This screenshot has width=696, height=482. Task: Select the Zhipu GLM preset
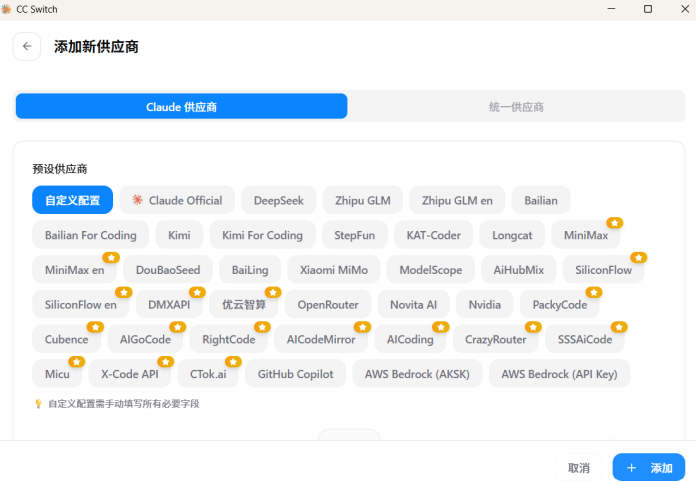tap(362, 200)
